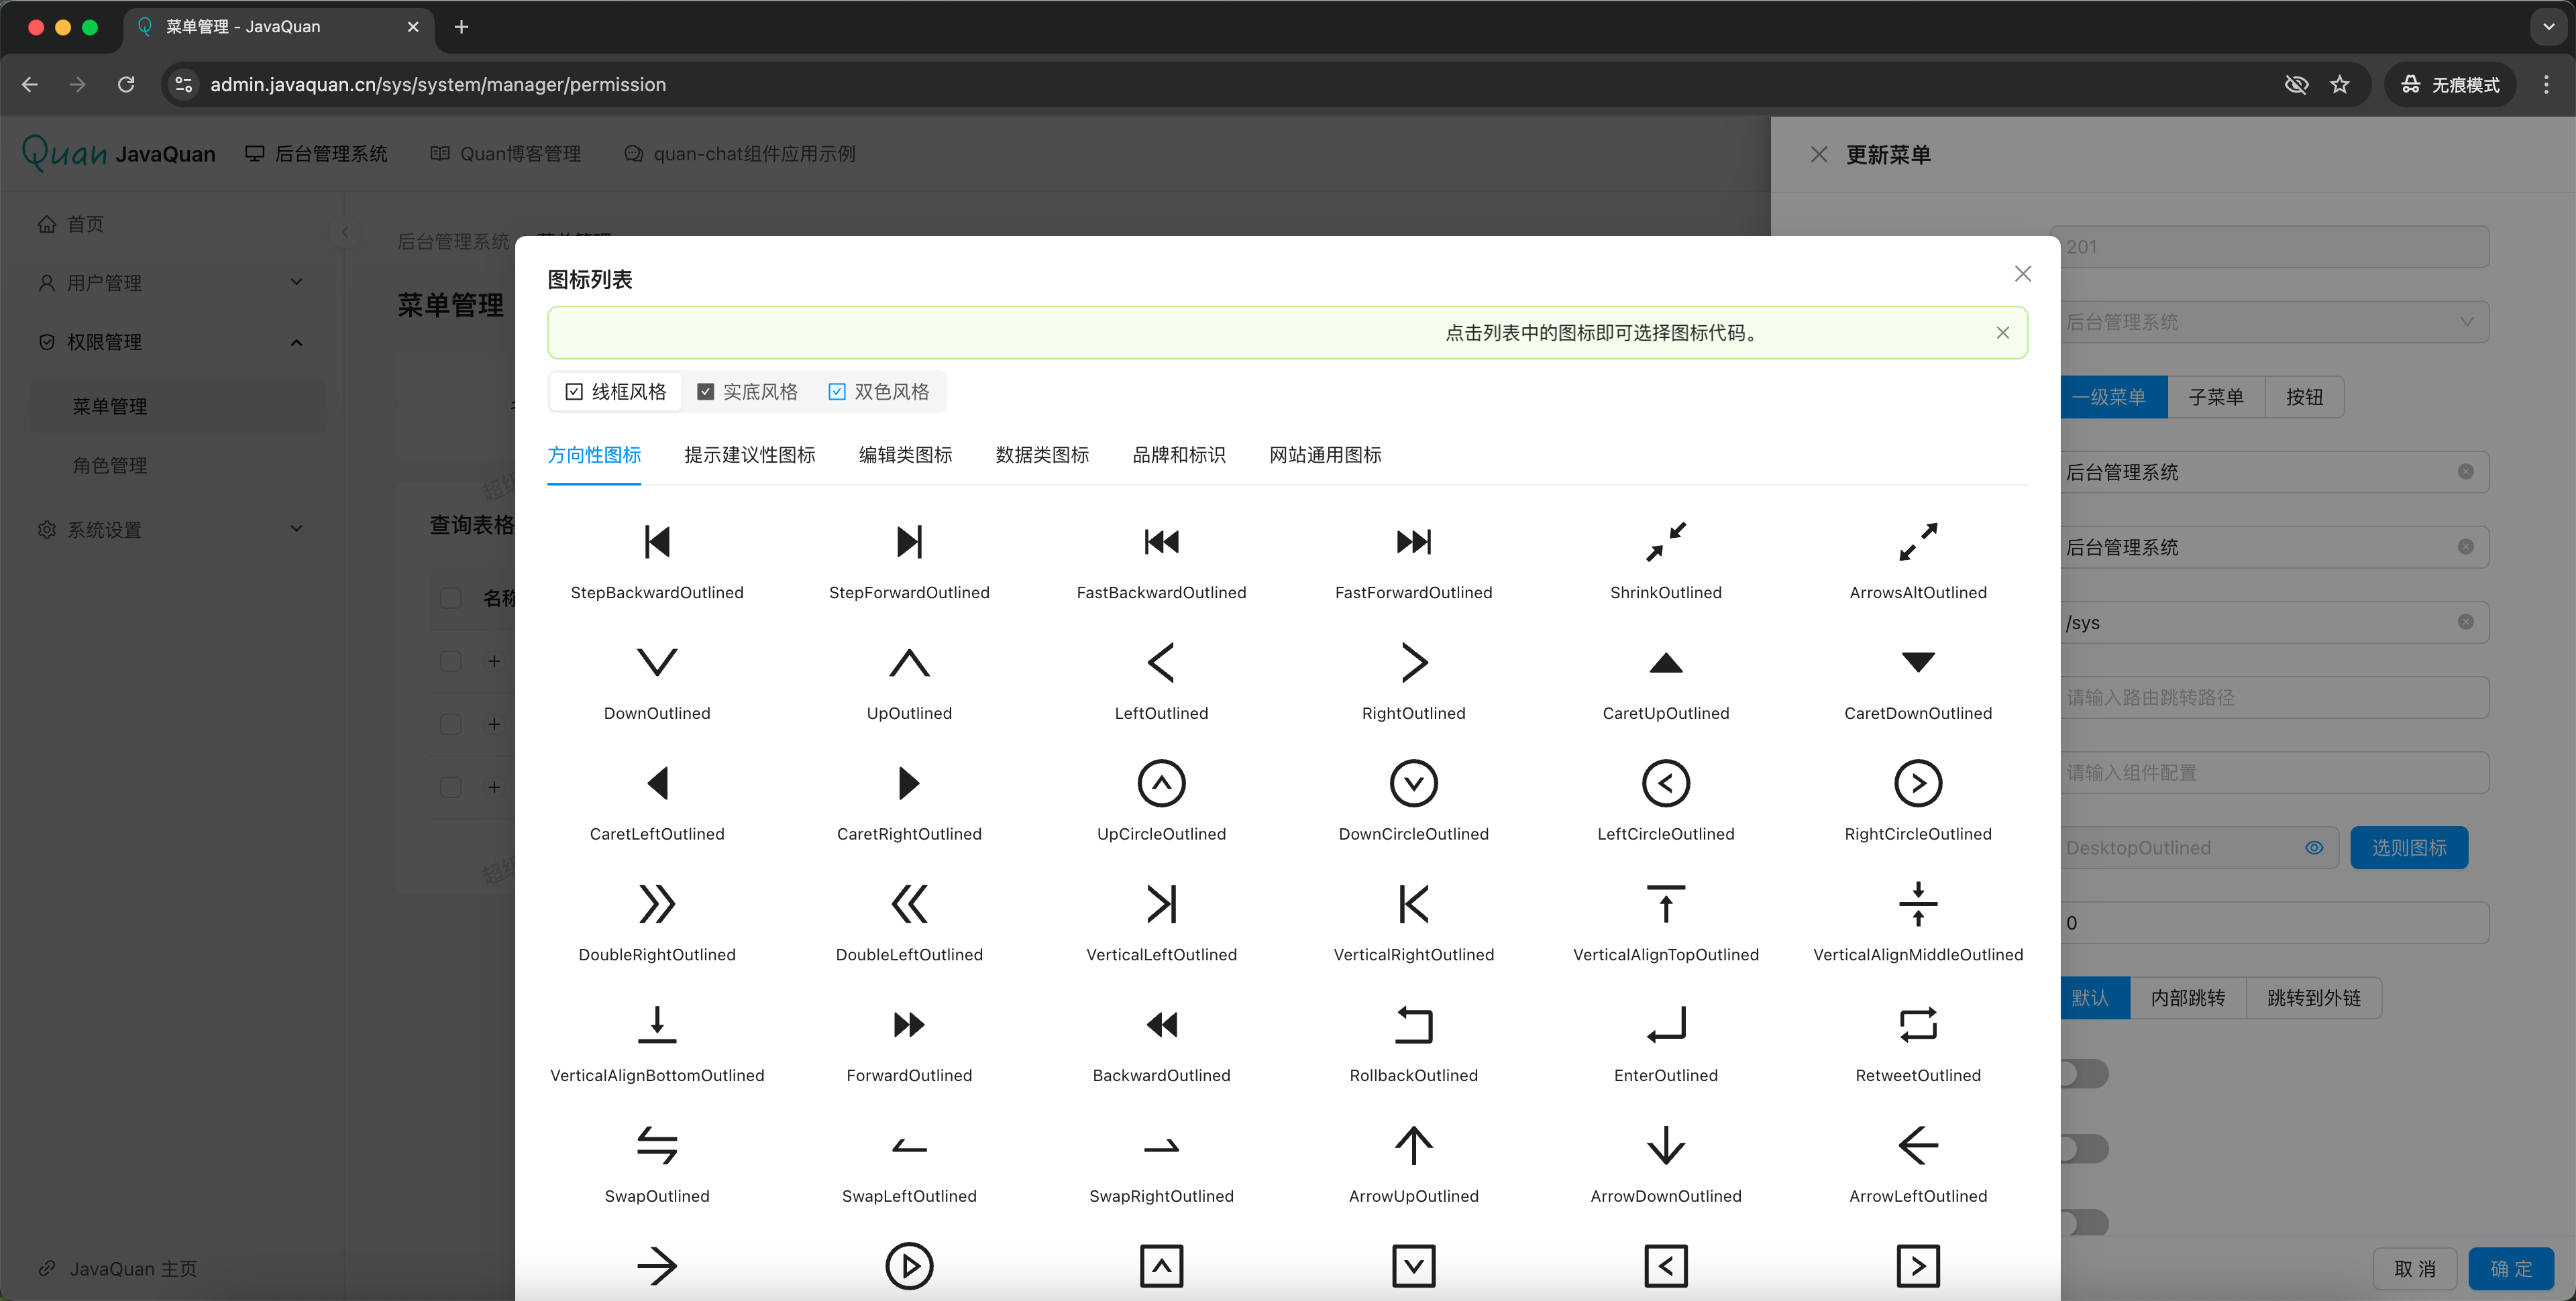Choose the FastBackwardOutlined icon
This screenshot has height=1301, width=2576.
[1161, 542]
